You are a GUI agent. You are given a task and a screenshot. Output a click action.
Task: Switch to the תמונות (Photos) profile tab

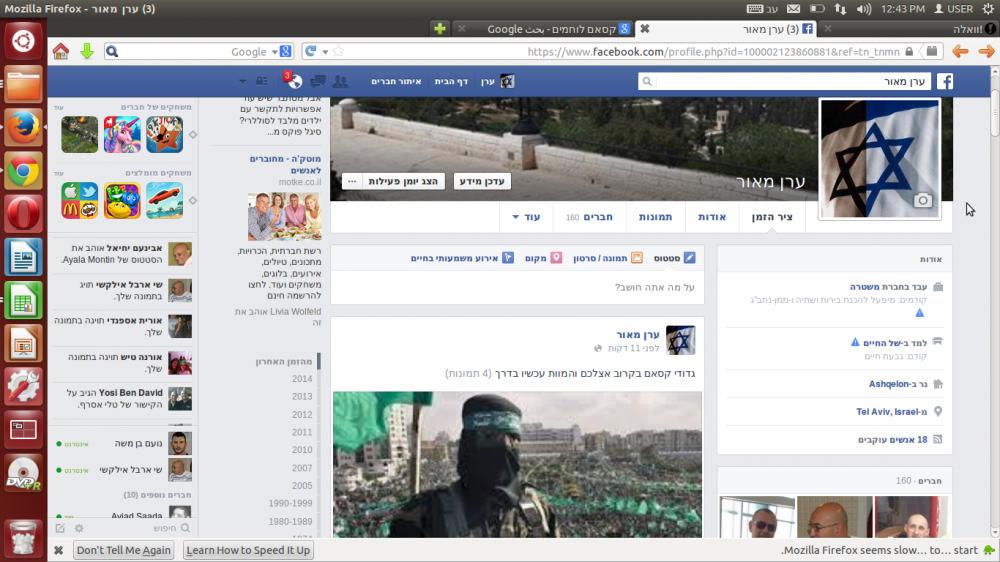click(656, 217)
